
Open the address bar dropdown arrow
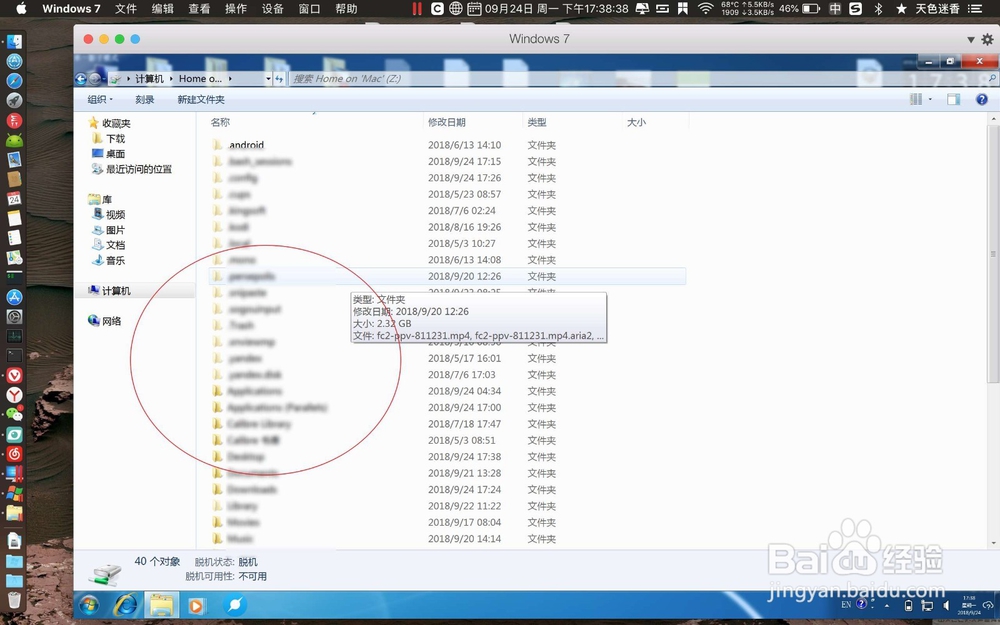point(267,78)
